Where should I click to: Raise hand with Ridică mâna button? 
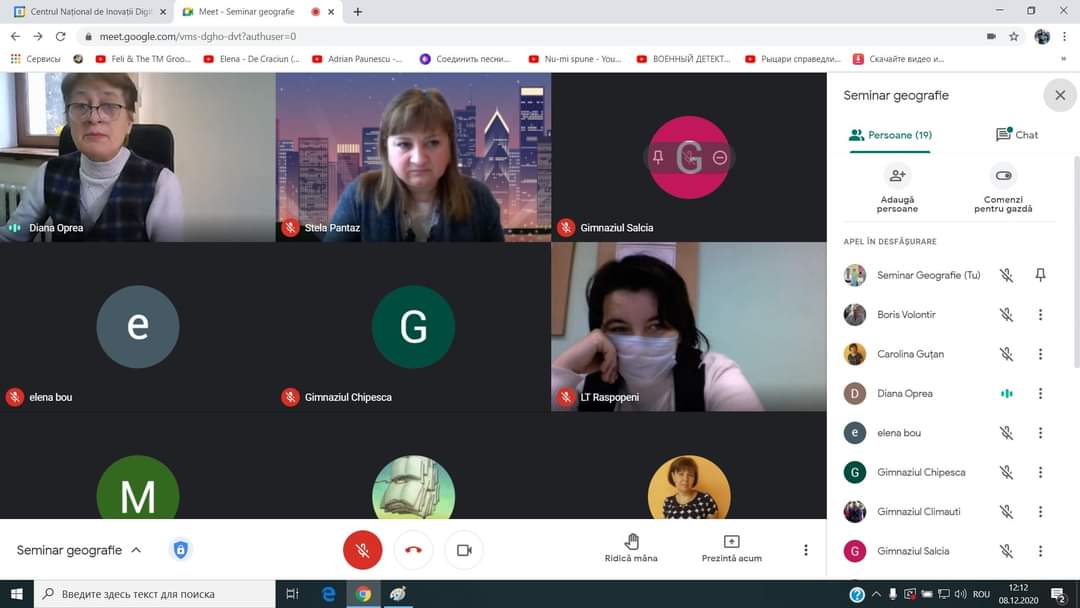click(631, 548)
